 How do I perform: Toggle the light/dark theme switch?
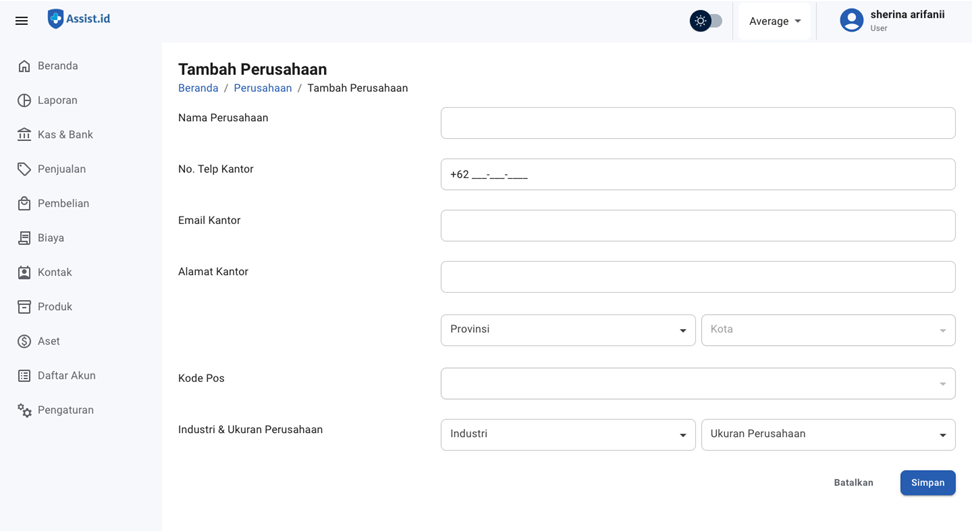pyautogui.click(x=706, y=21)
